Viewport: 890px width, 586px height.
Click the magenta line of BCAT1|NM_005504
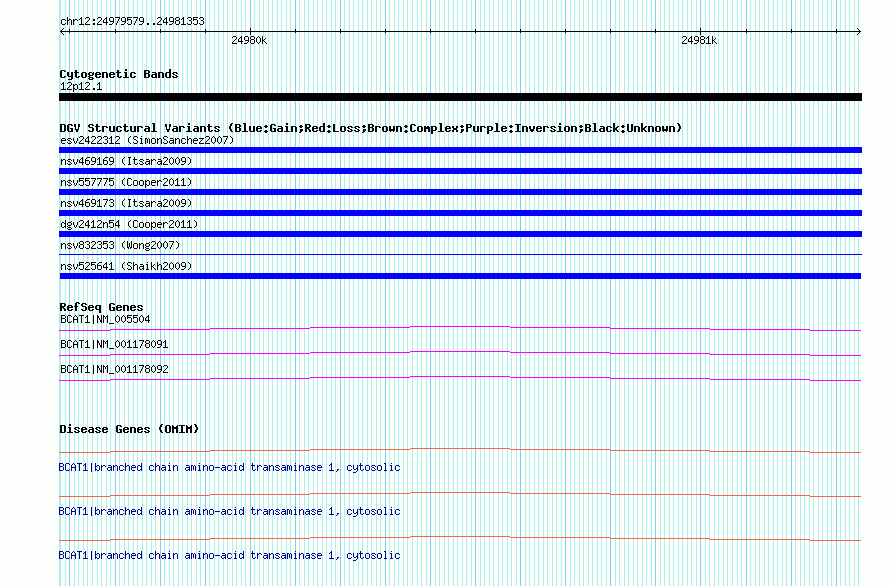pyautogui.click(x=460, y=328)
